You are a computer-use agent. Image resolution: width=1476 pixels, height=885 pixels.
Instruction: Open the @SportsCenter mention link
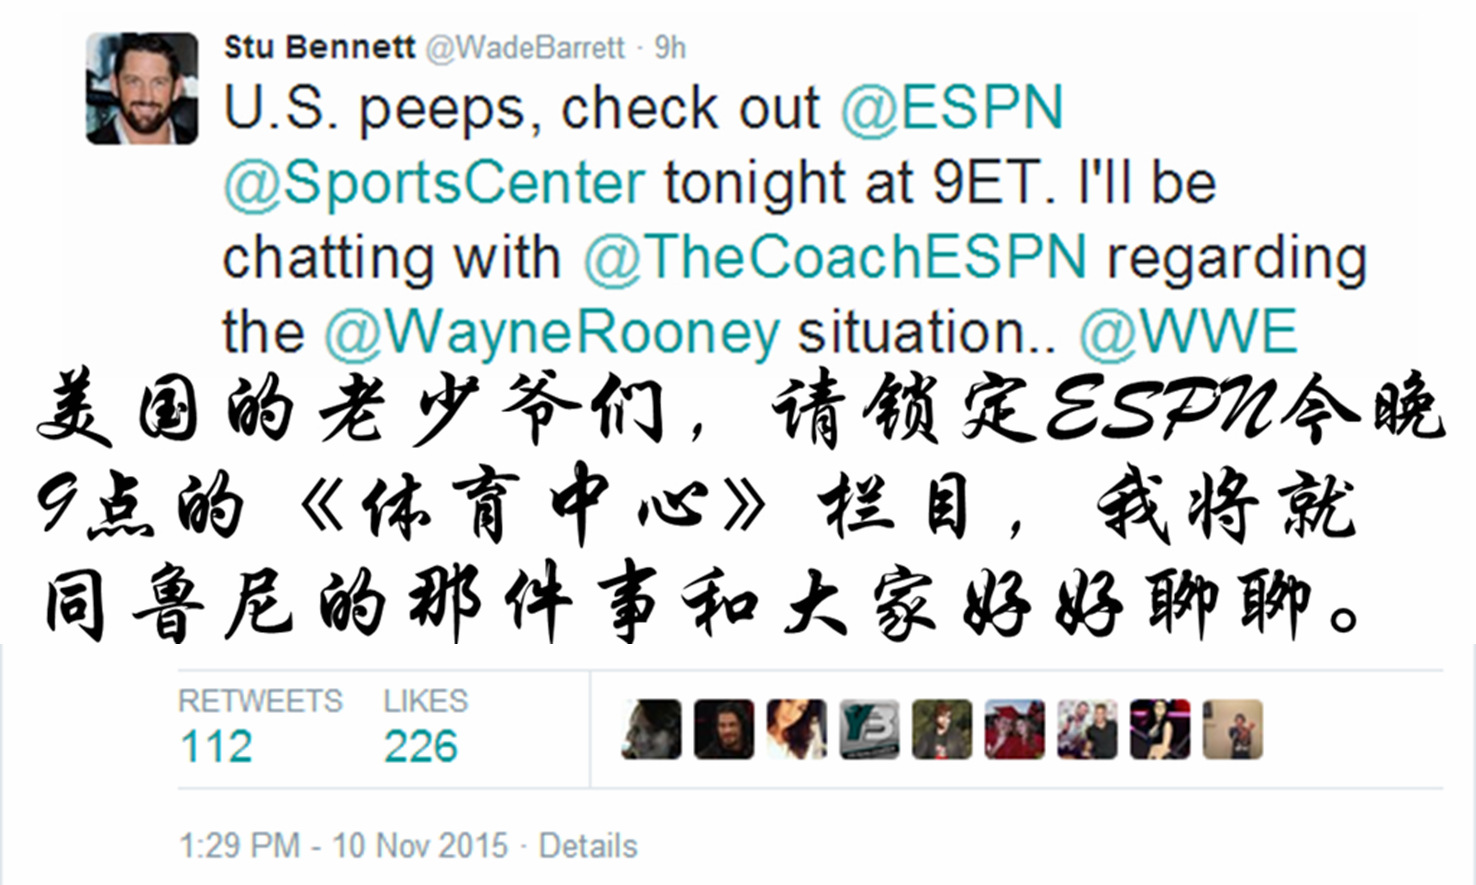click(434, 183)
